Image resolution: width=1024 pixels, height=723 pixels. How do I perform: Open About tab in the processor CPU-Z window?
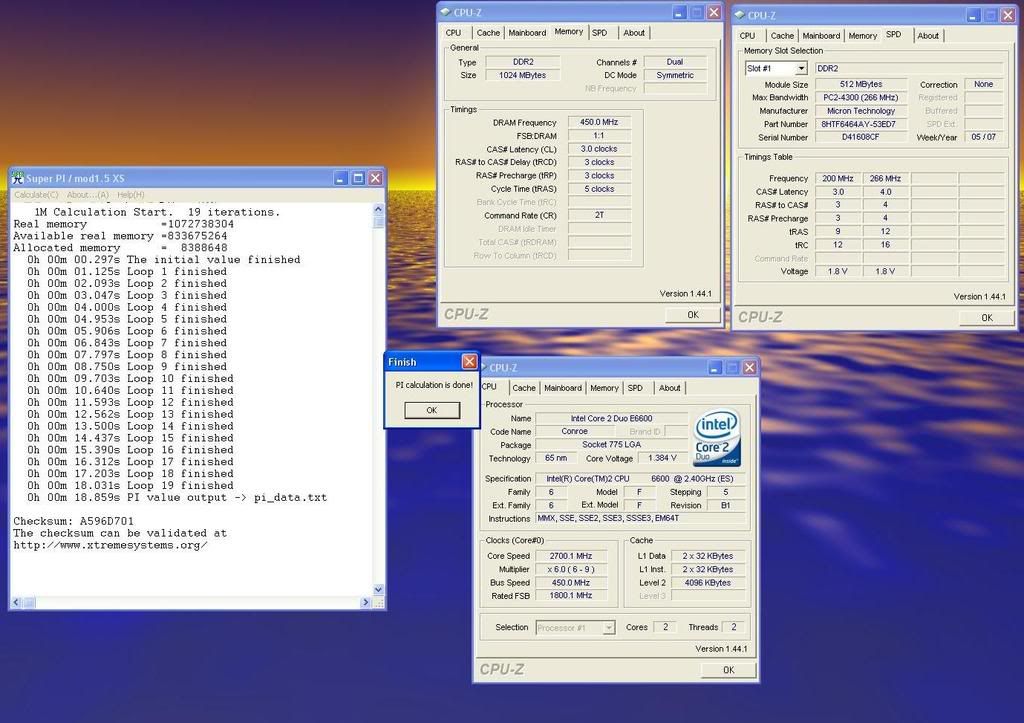669,388
